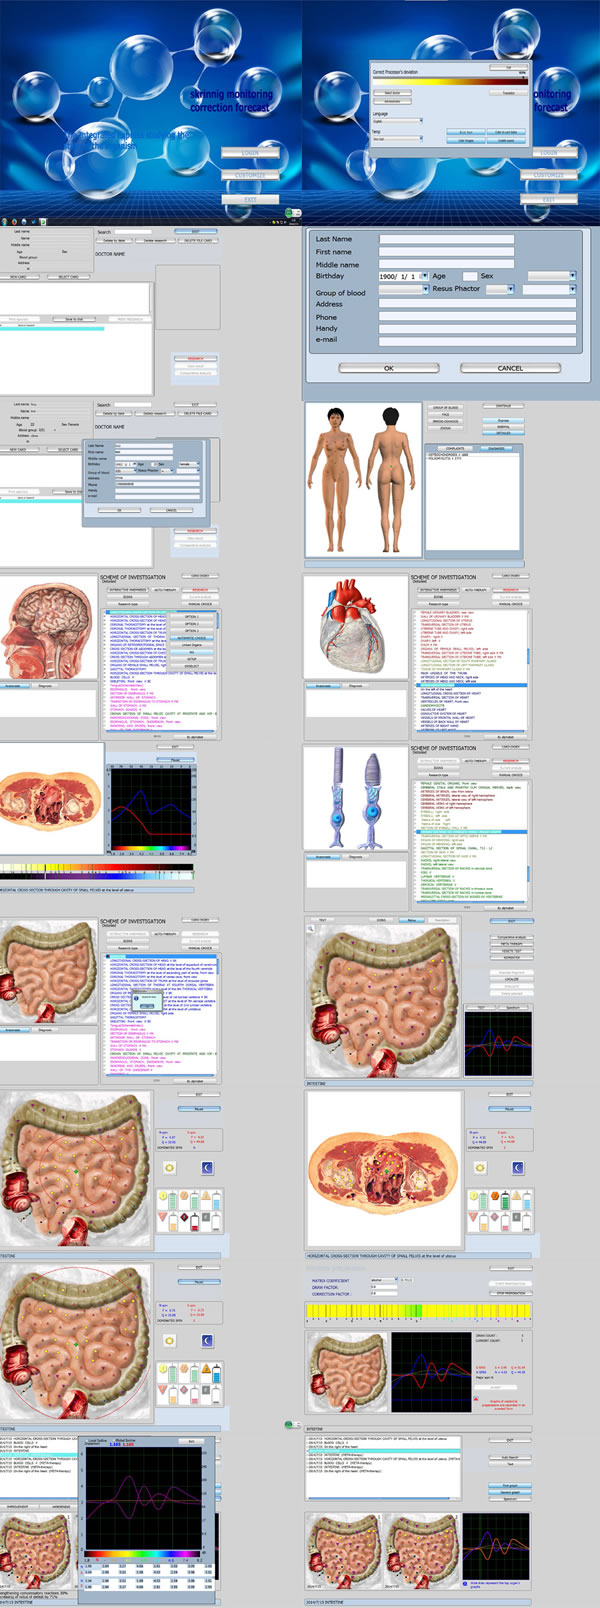Select red inverted triangle icon beside pelvis cross-section

point(472,1218)
